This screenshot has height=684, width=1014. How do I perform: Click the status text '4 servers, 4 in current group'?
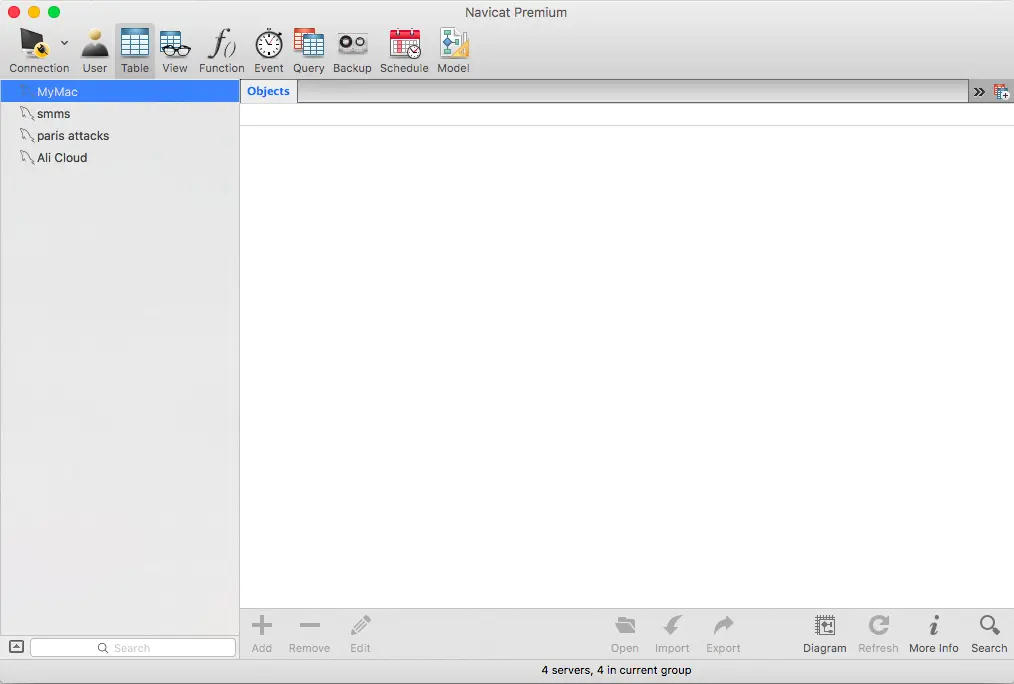(616, 670)
